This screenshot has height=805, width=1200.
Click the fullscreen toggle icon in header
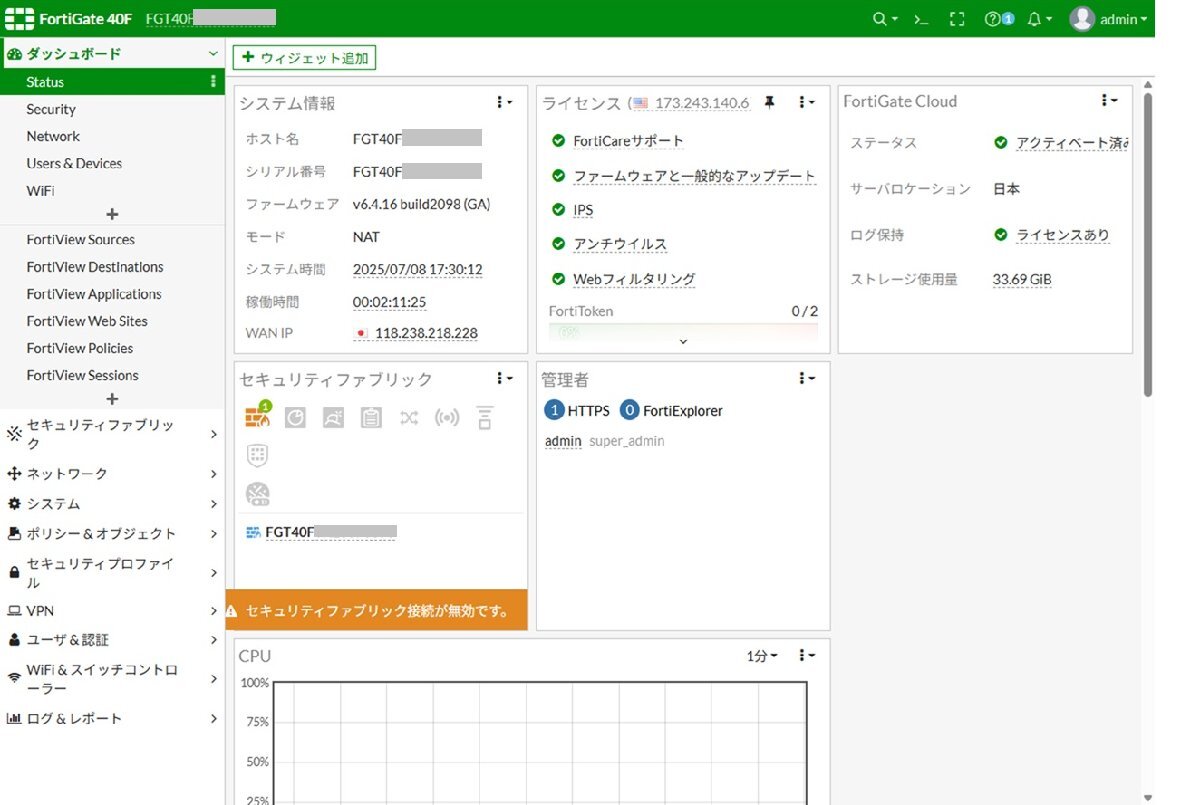click(956, 19)
